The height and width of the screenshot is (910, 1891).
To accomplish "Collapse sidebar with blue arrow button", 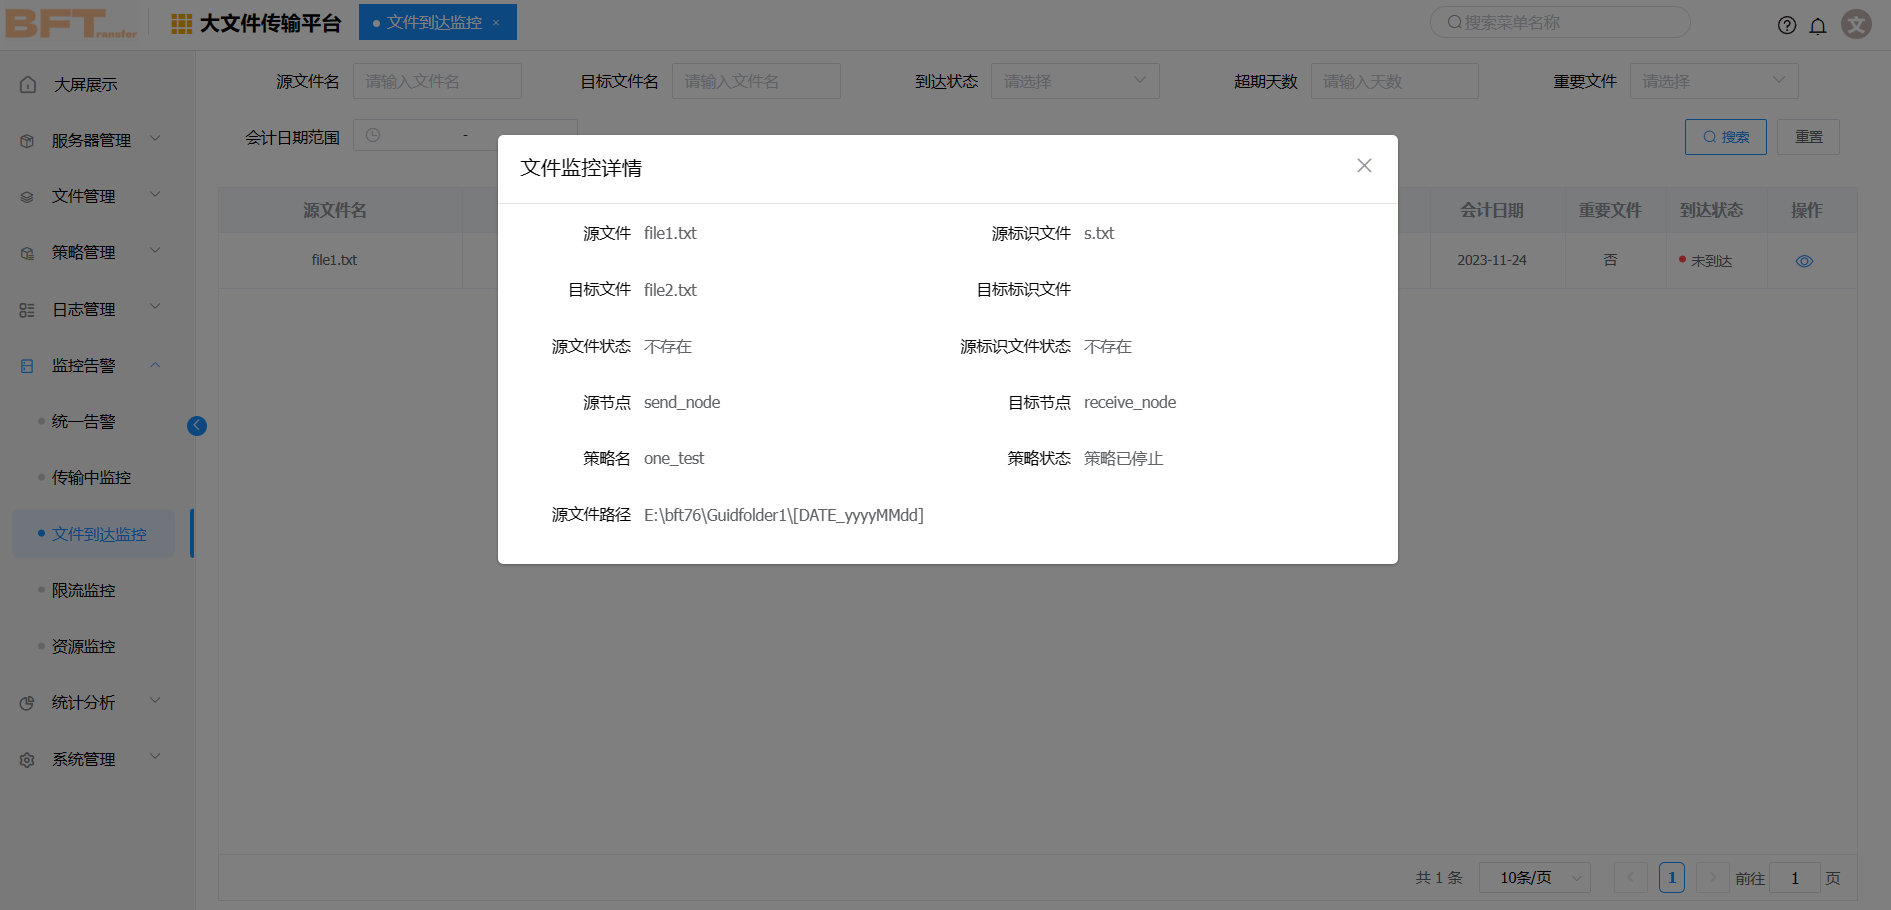I will [x=197, y=426].
